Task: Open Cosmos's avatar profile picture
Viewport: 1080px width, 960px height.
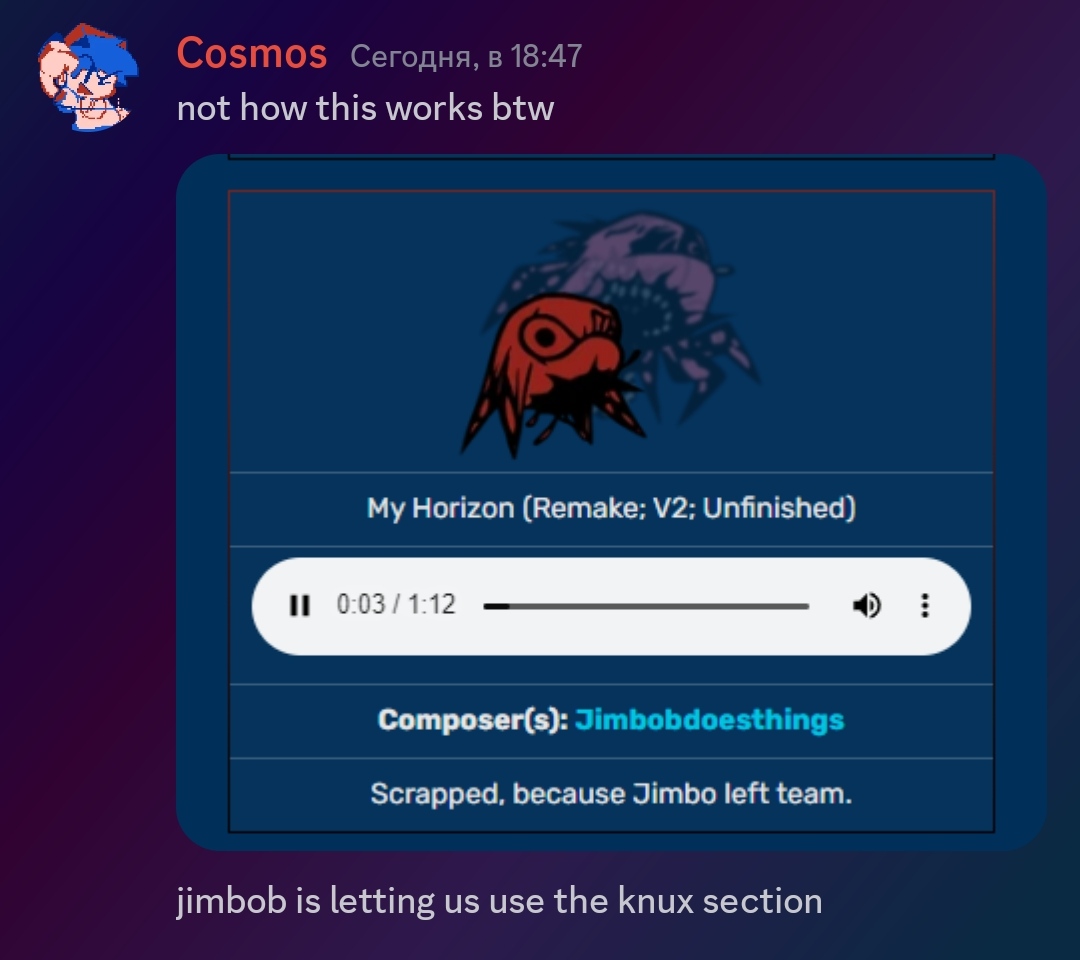Action: click(x=87, y=77)
